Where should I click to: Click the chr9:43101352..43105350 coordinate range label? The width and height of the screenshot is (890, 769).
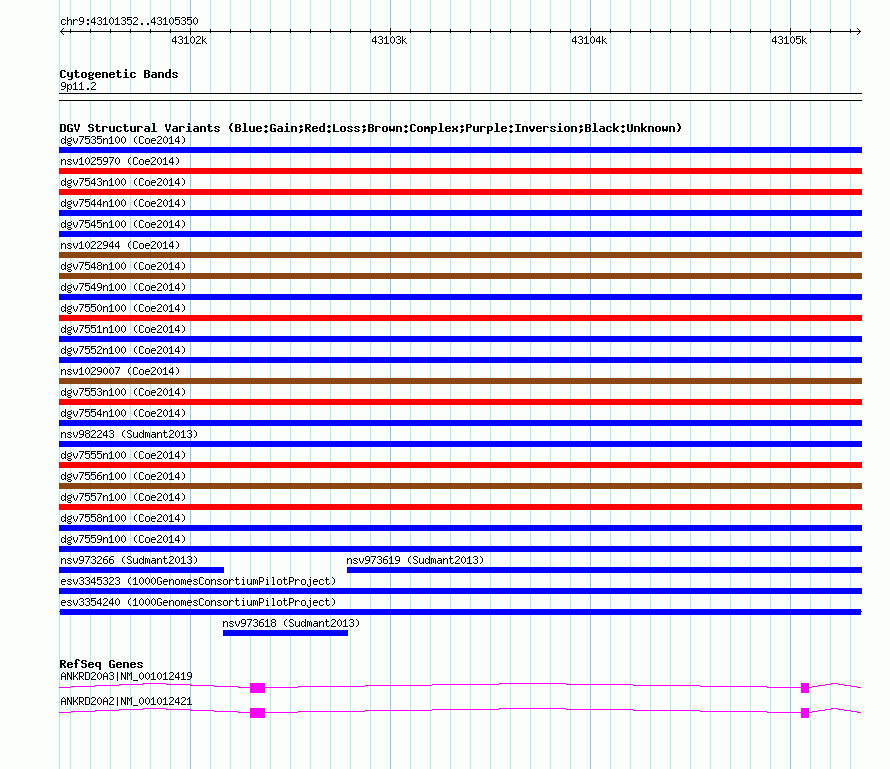tap(129, 21)
